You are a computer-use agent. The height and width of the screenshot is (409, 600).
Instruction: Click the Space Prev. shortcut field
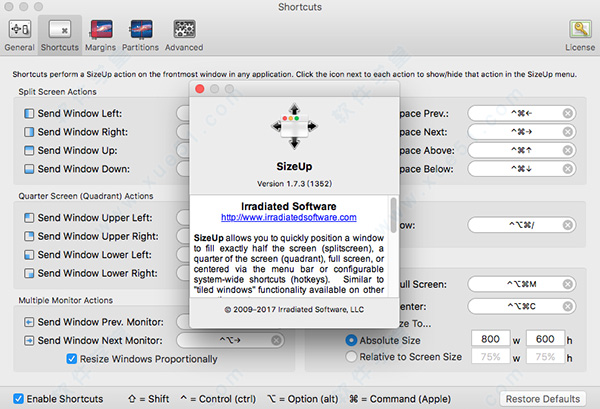[x=522, y=113]
